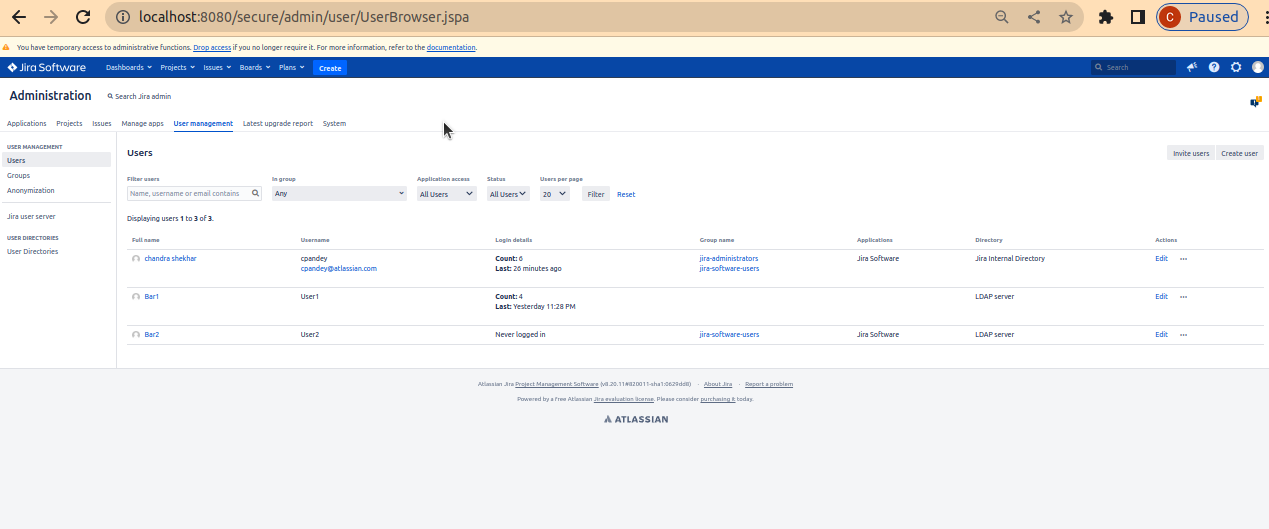This screenshot has height=529, width=1269.
Task: Click the Drop access link
Action: pyautogui.click(x=212, y=47)
